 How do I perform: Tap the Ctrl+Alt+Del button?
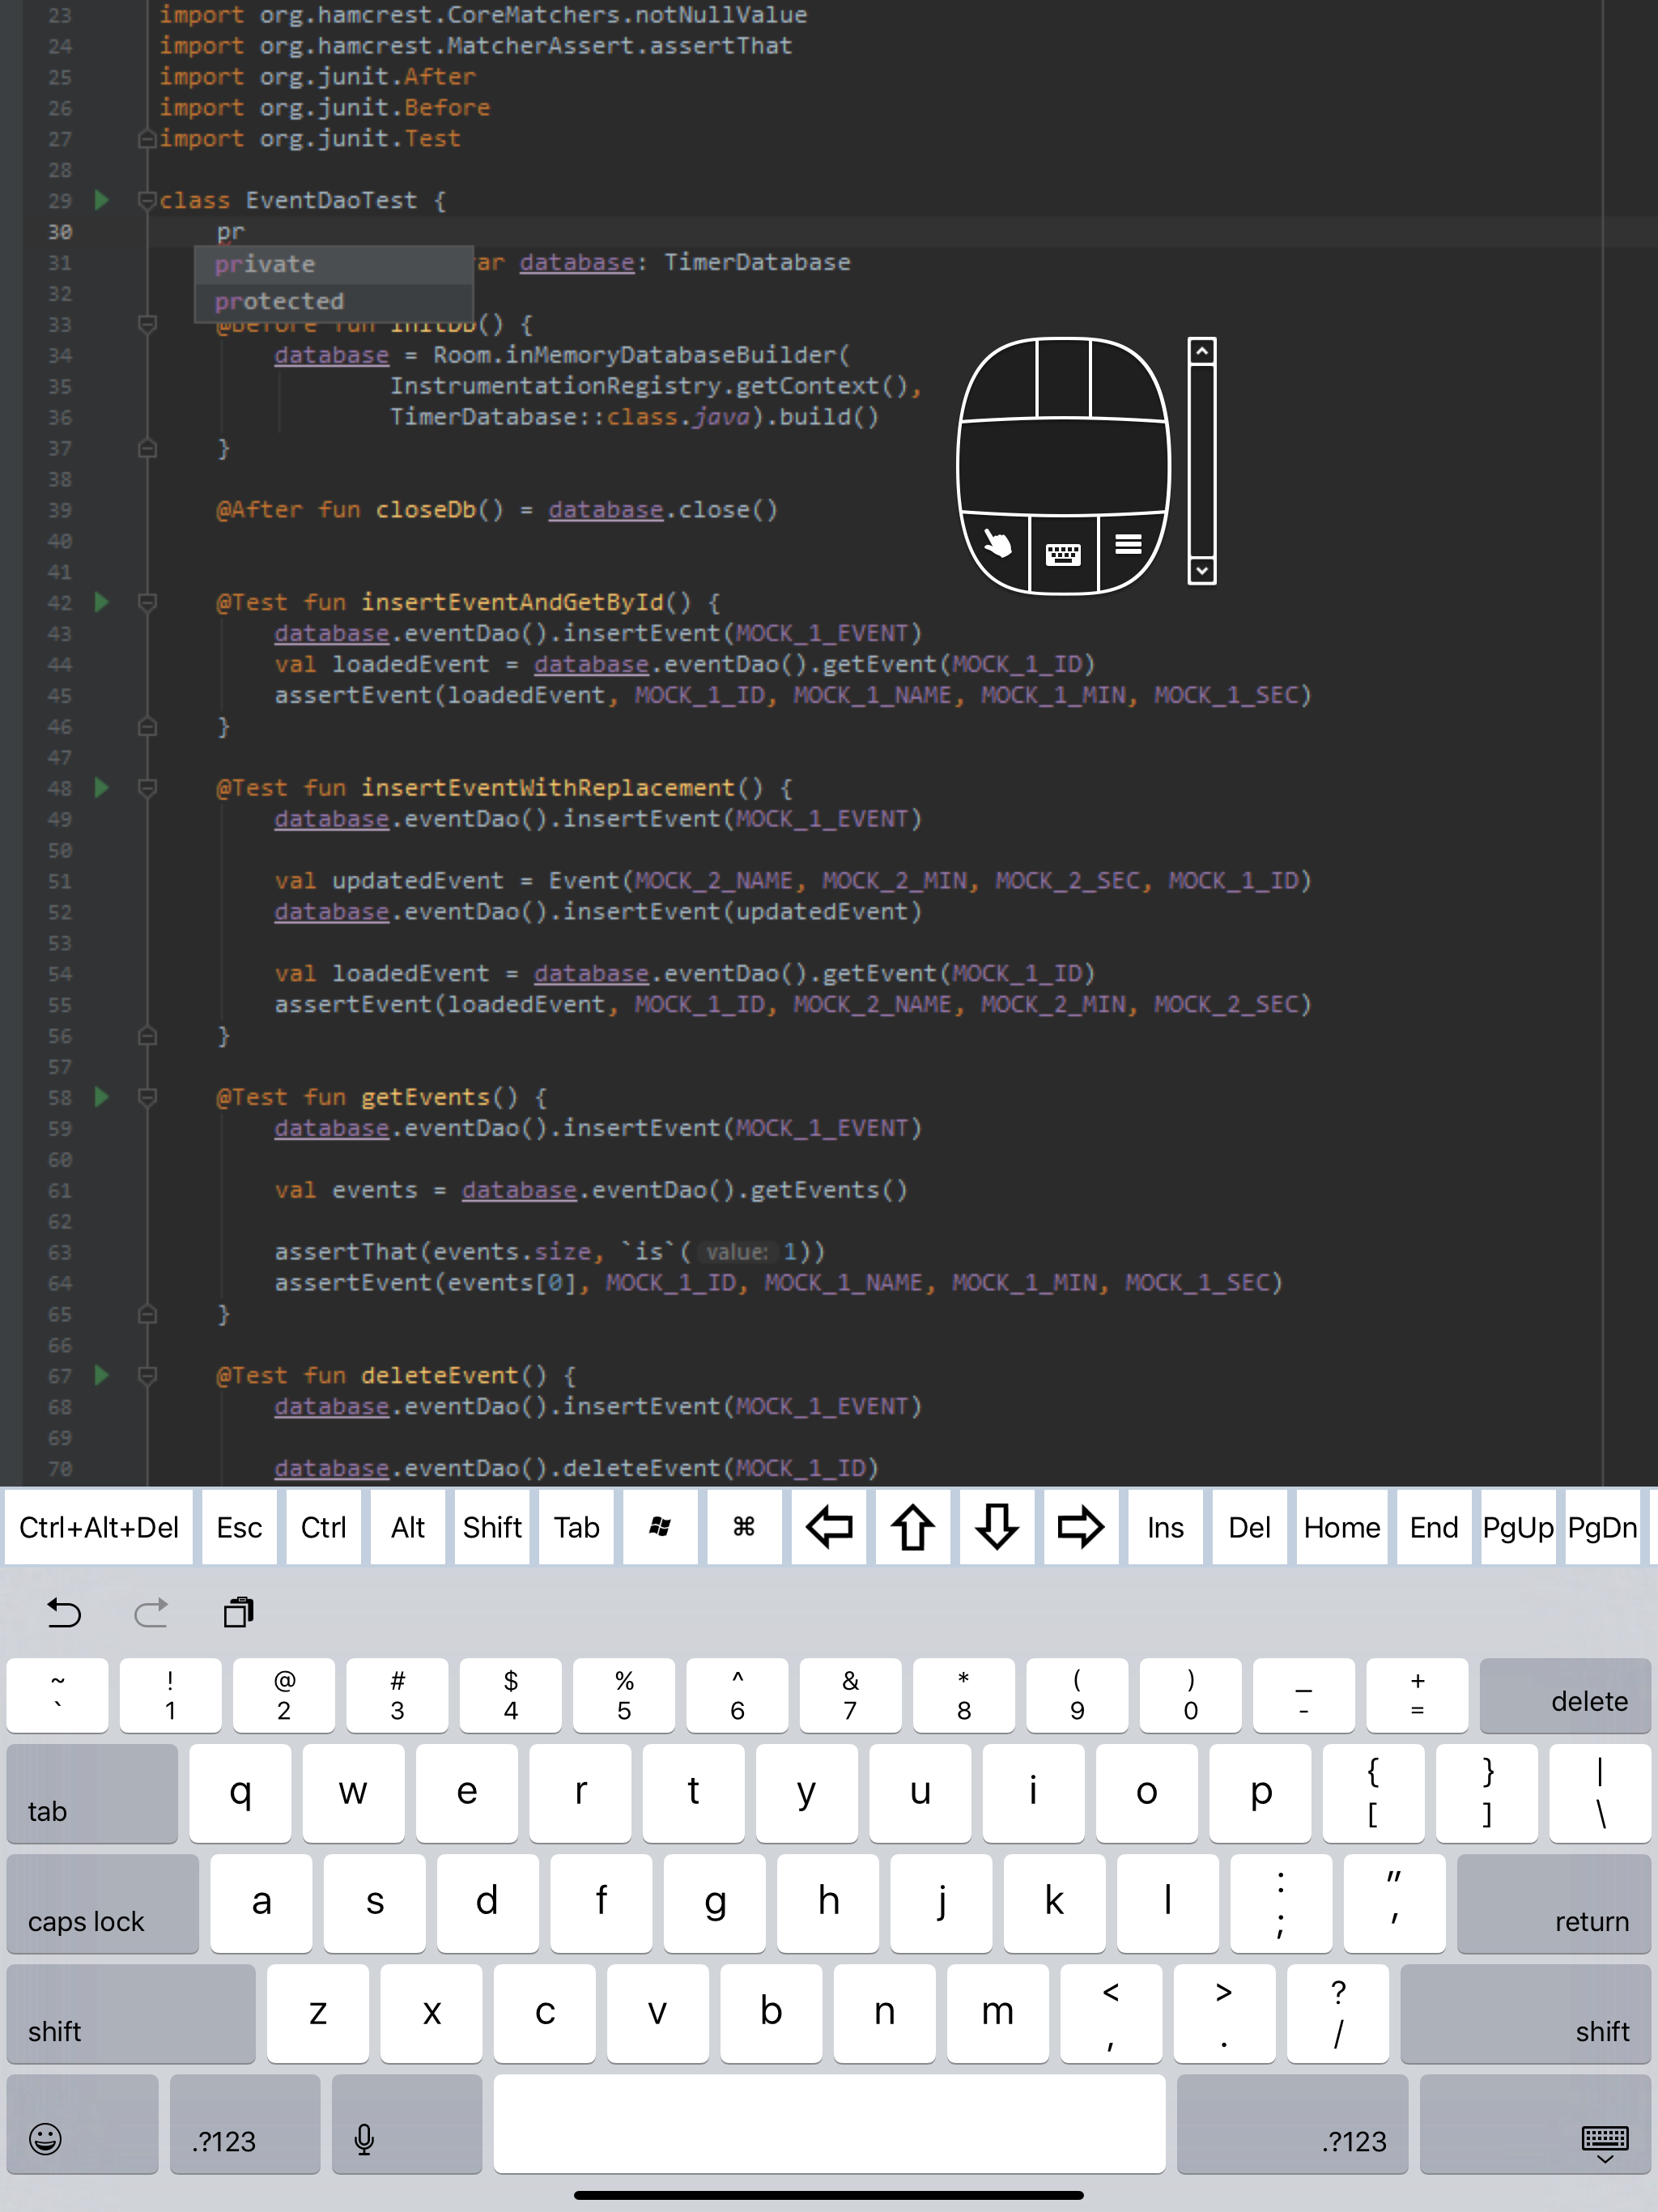[99, 1527]
